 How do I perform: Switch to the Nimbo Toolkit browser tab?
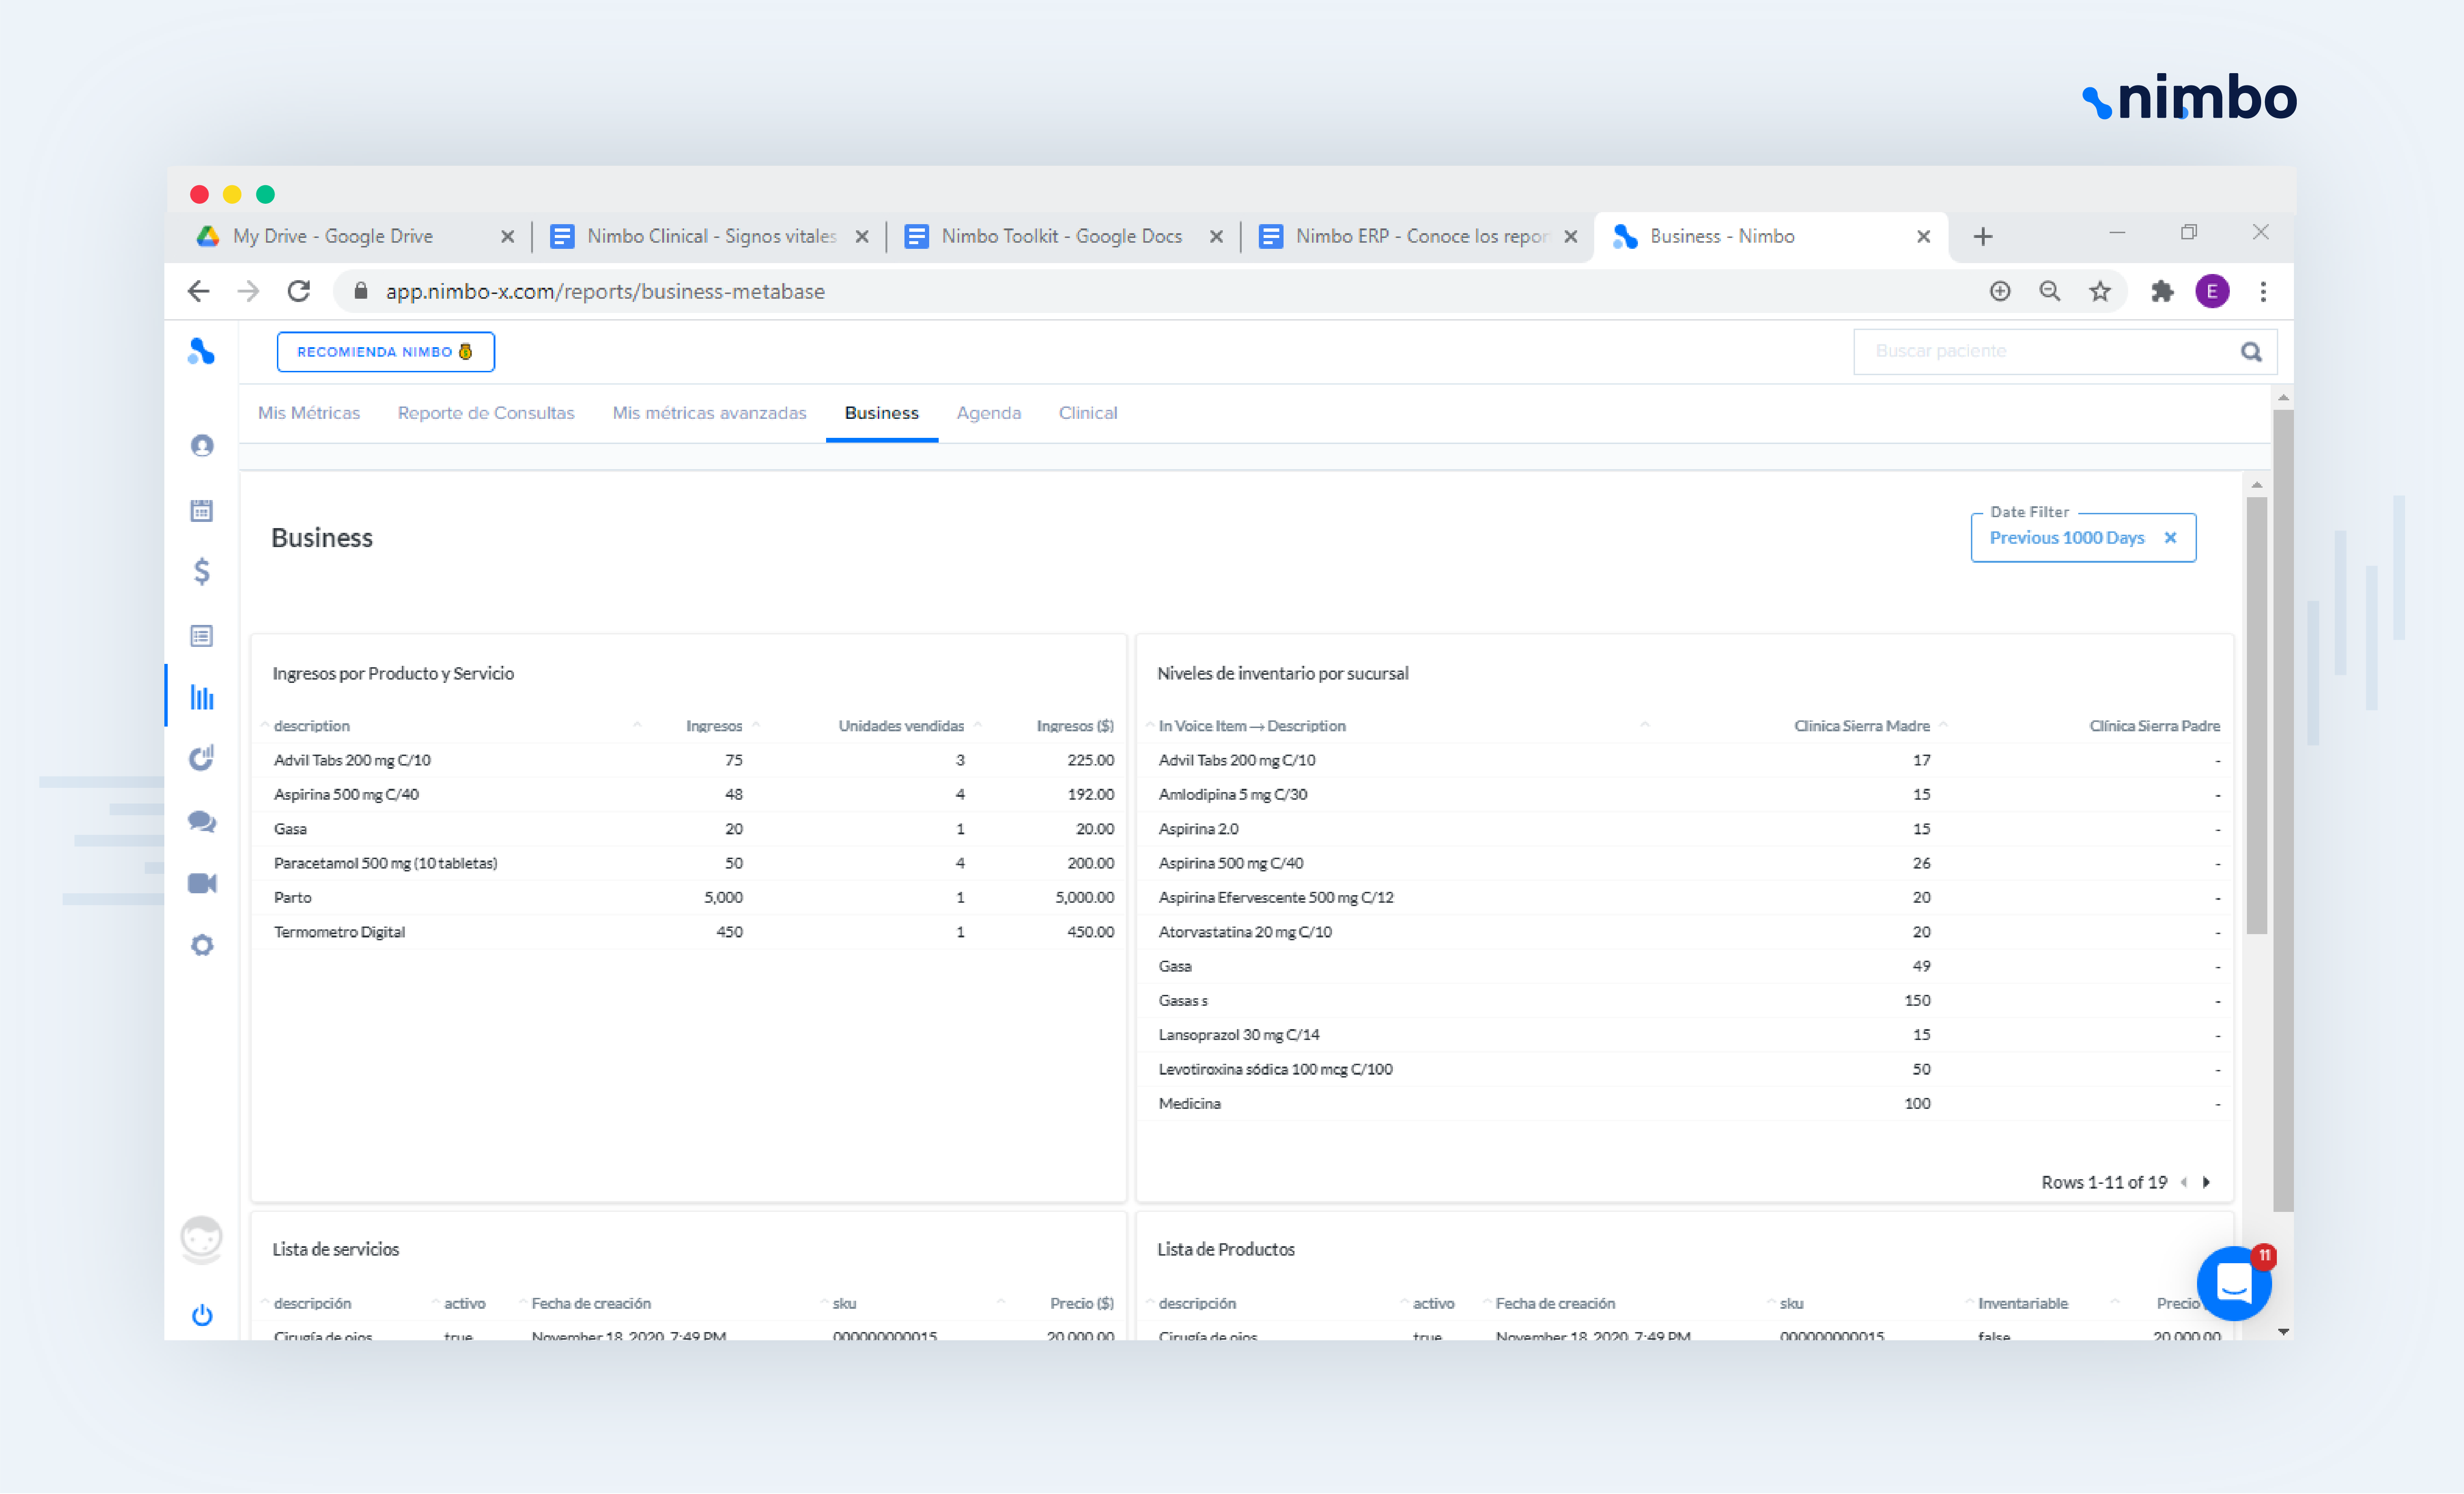point(1061,236)
